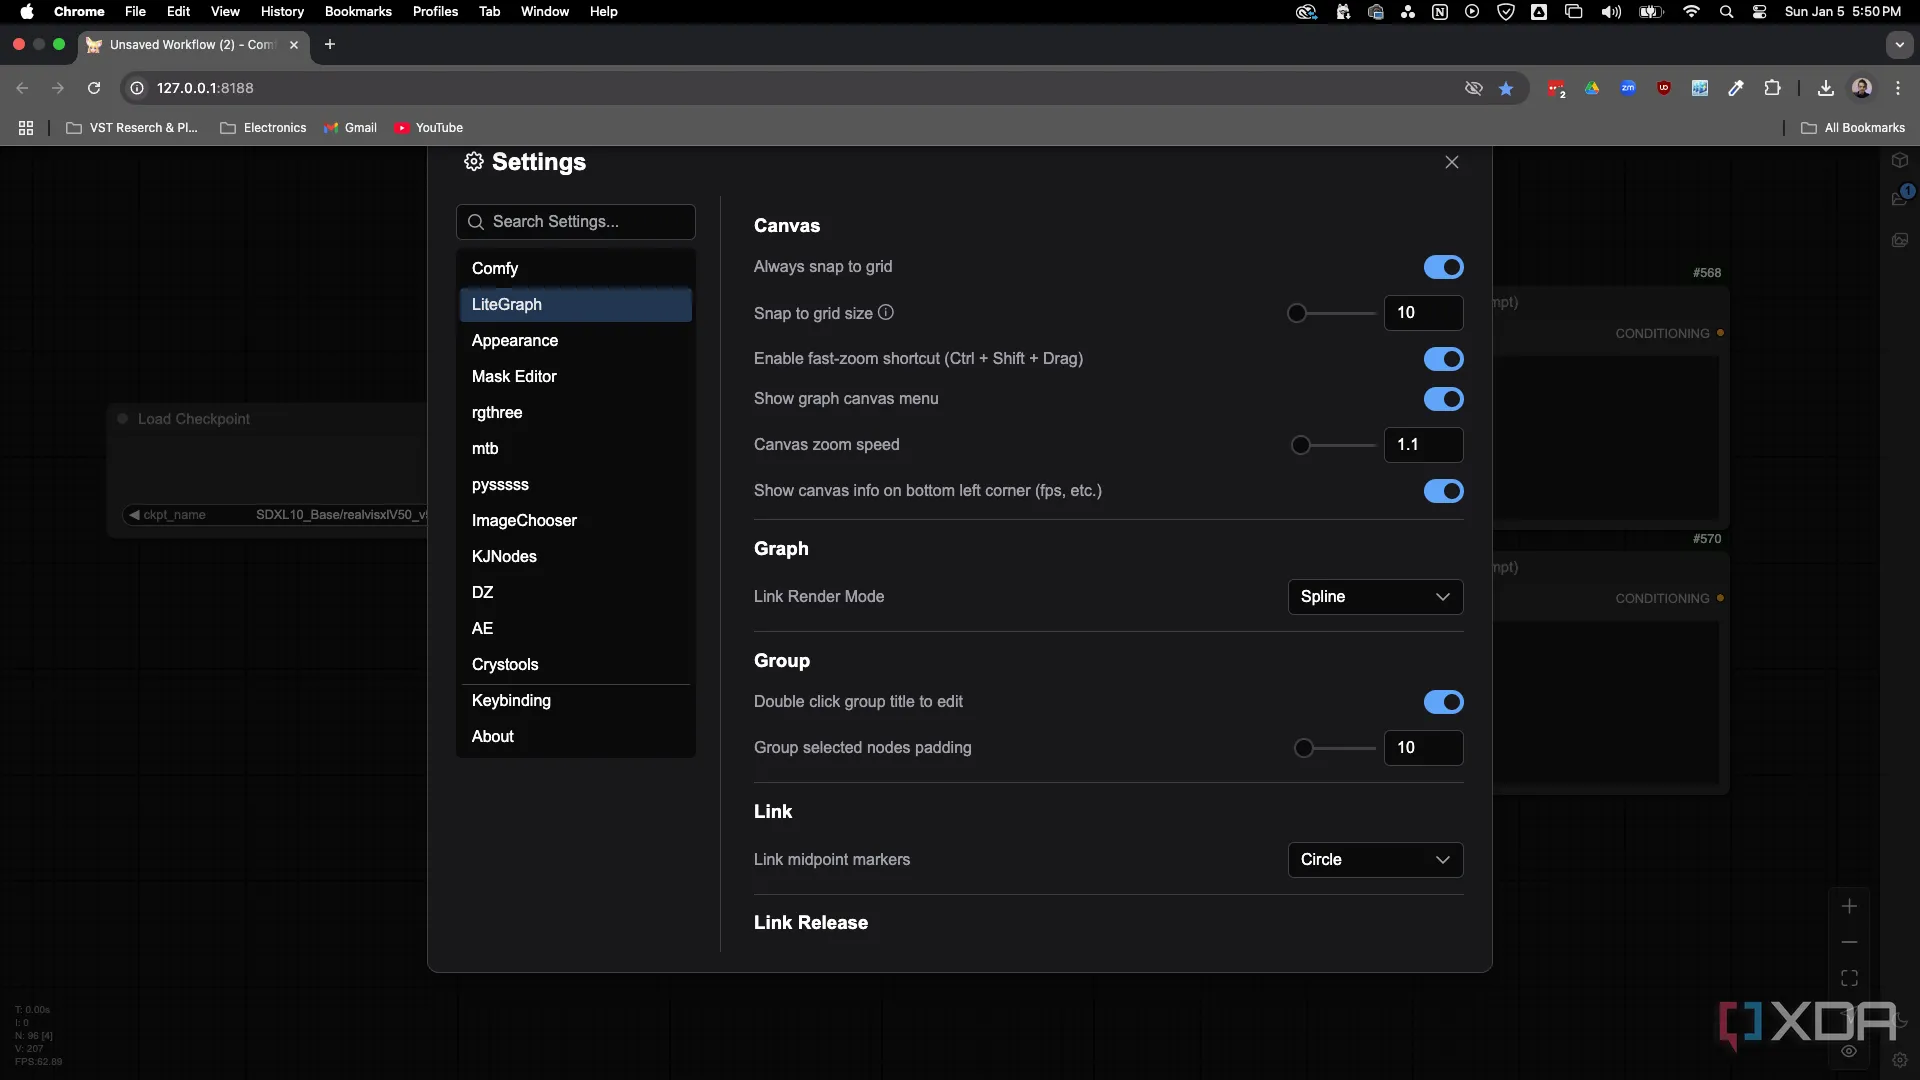Open the Bookmarks menu in menu bar

(358, 12)
